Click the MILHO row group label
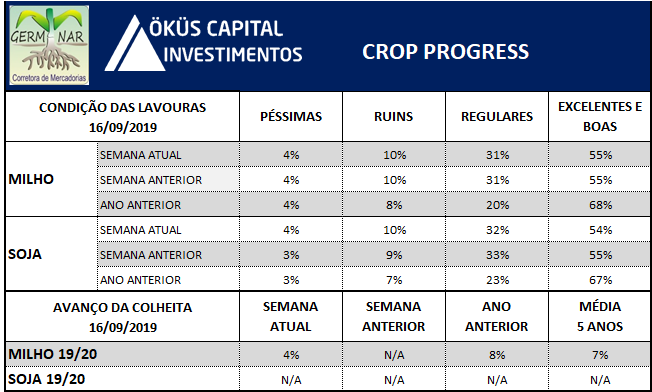The height and width of the screenshot is (392, 652). pyautogui.click(x=31, y=179)
